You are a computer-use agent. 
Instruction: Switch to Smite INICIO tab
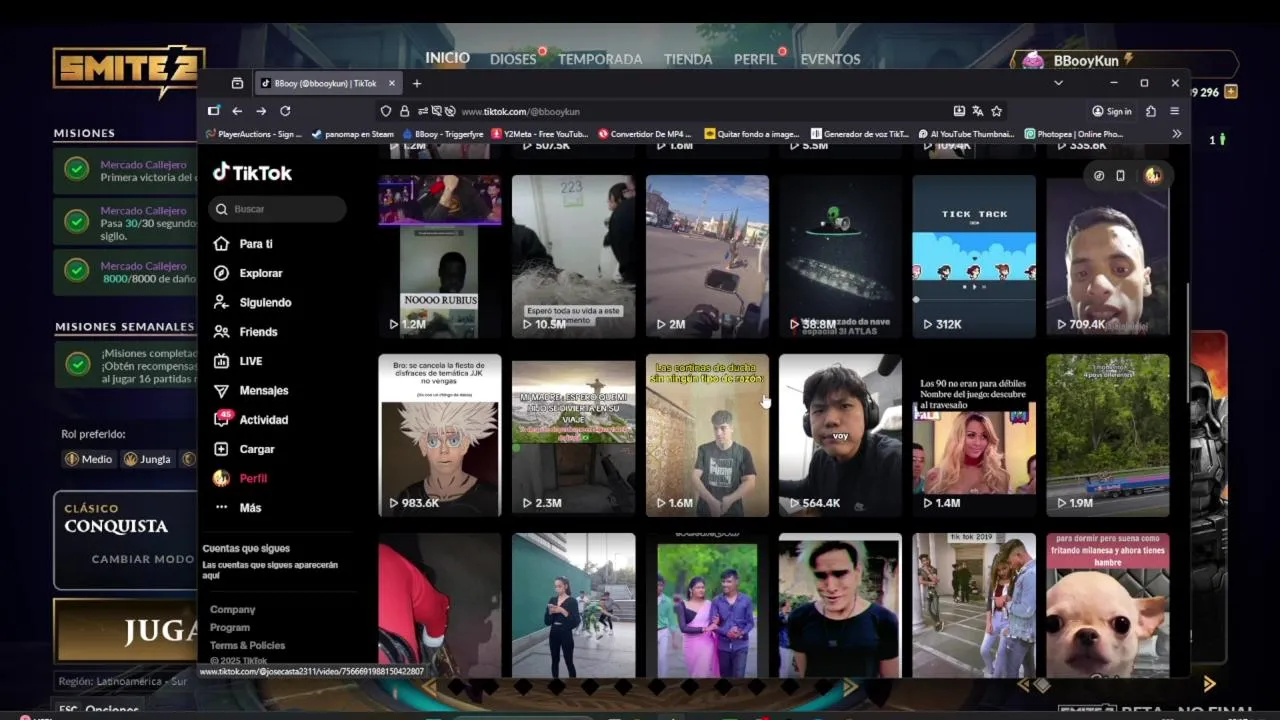pos(447,58)
